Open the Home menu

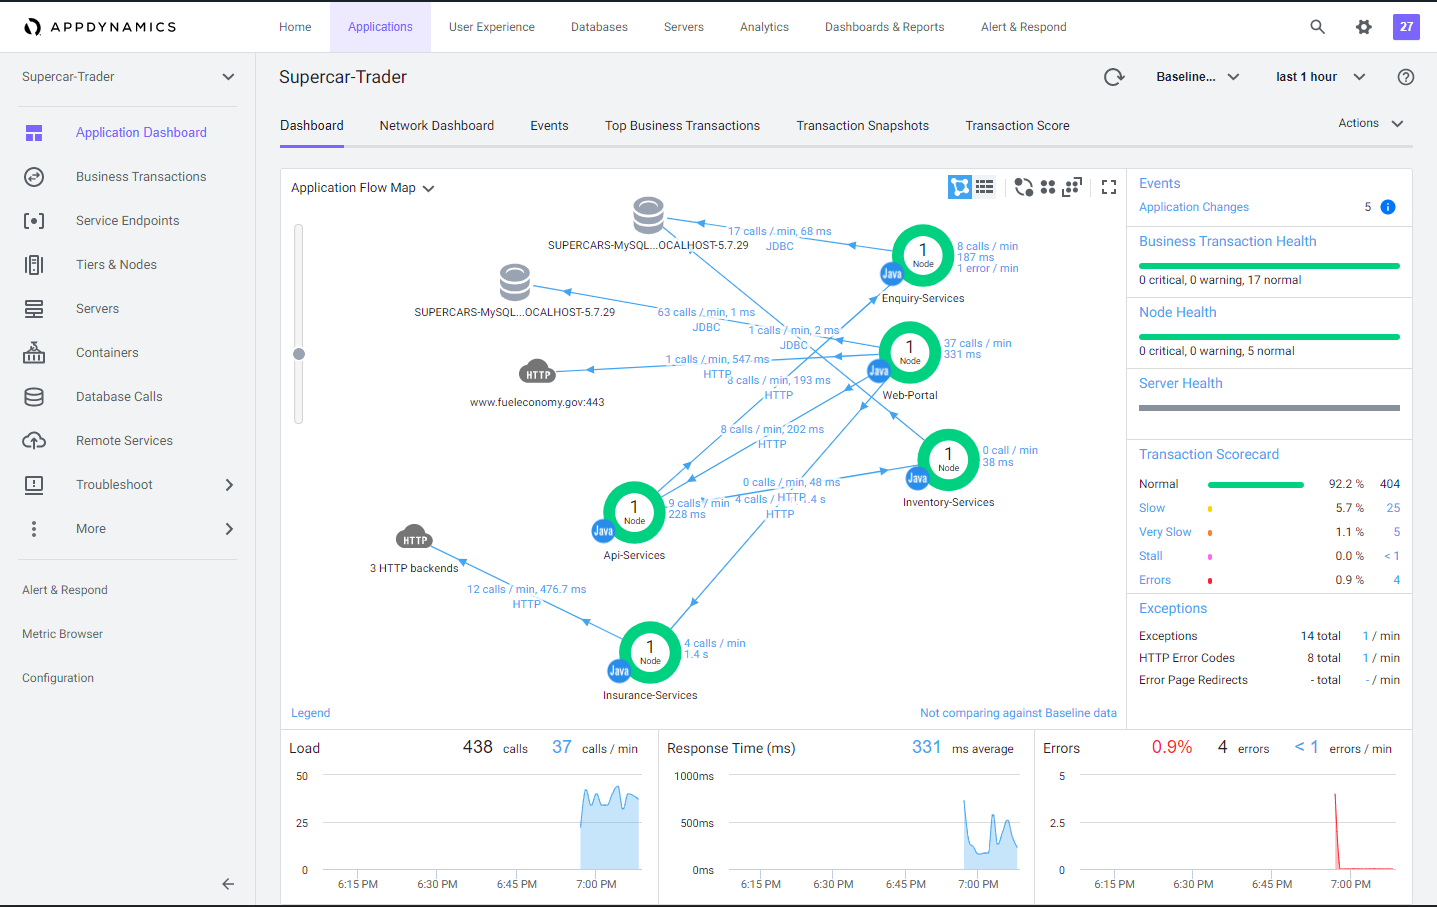click(295, 27)
